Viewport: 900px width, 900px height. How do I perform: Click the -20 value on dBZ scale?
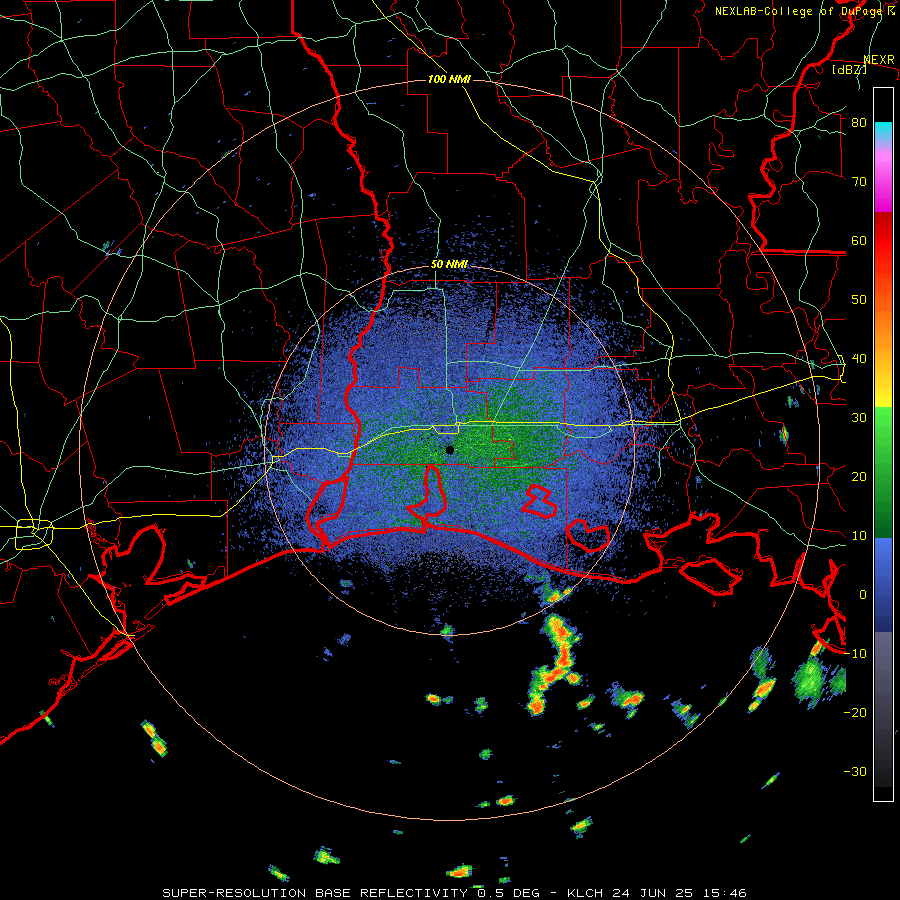[x=855, y=713]
